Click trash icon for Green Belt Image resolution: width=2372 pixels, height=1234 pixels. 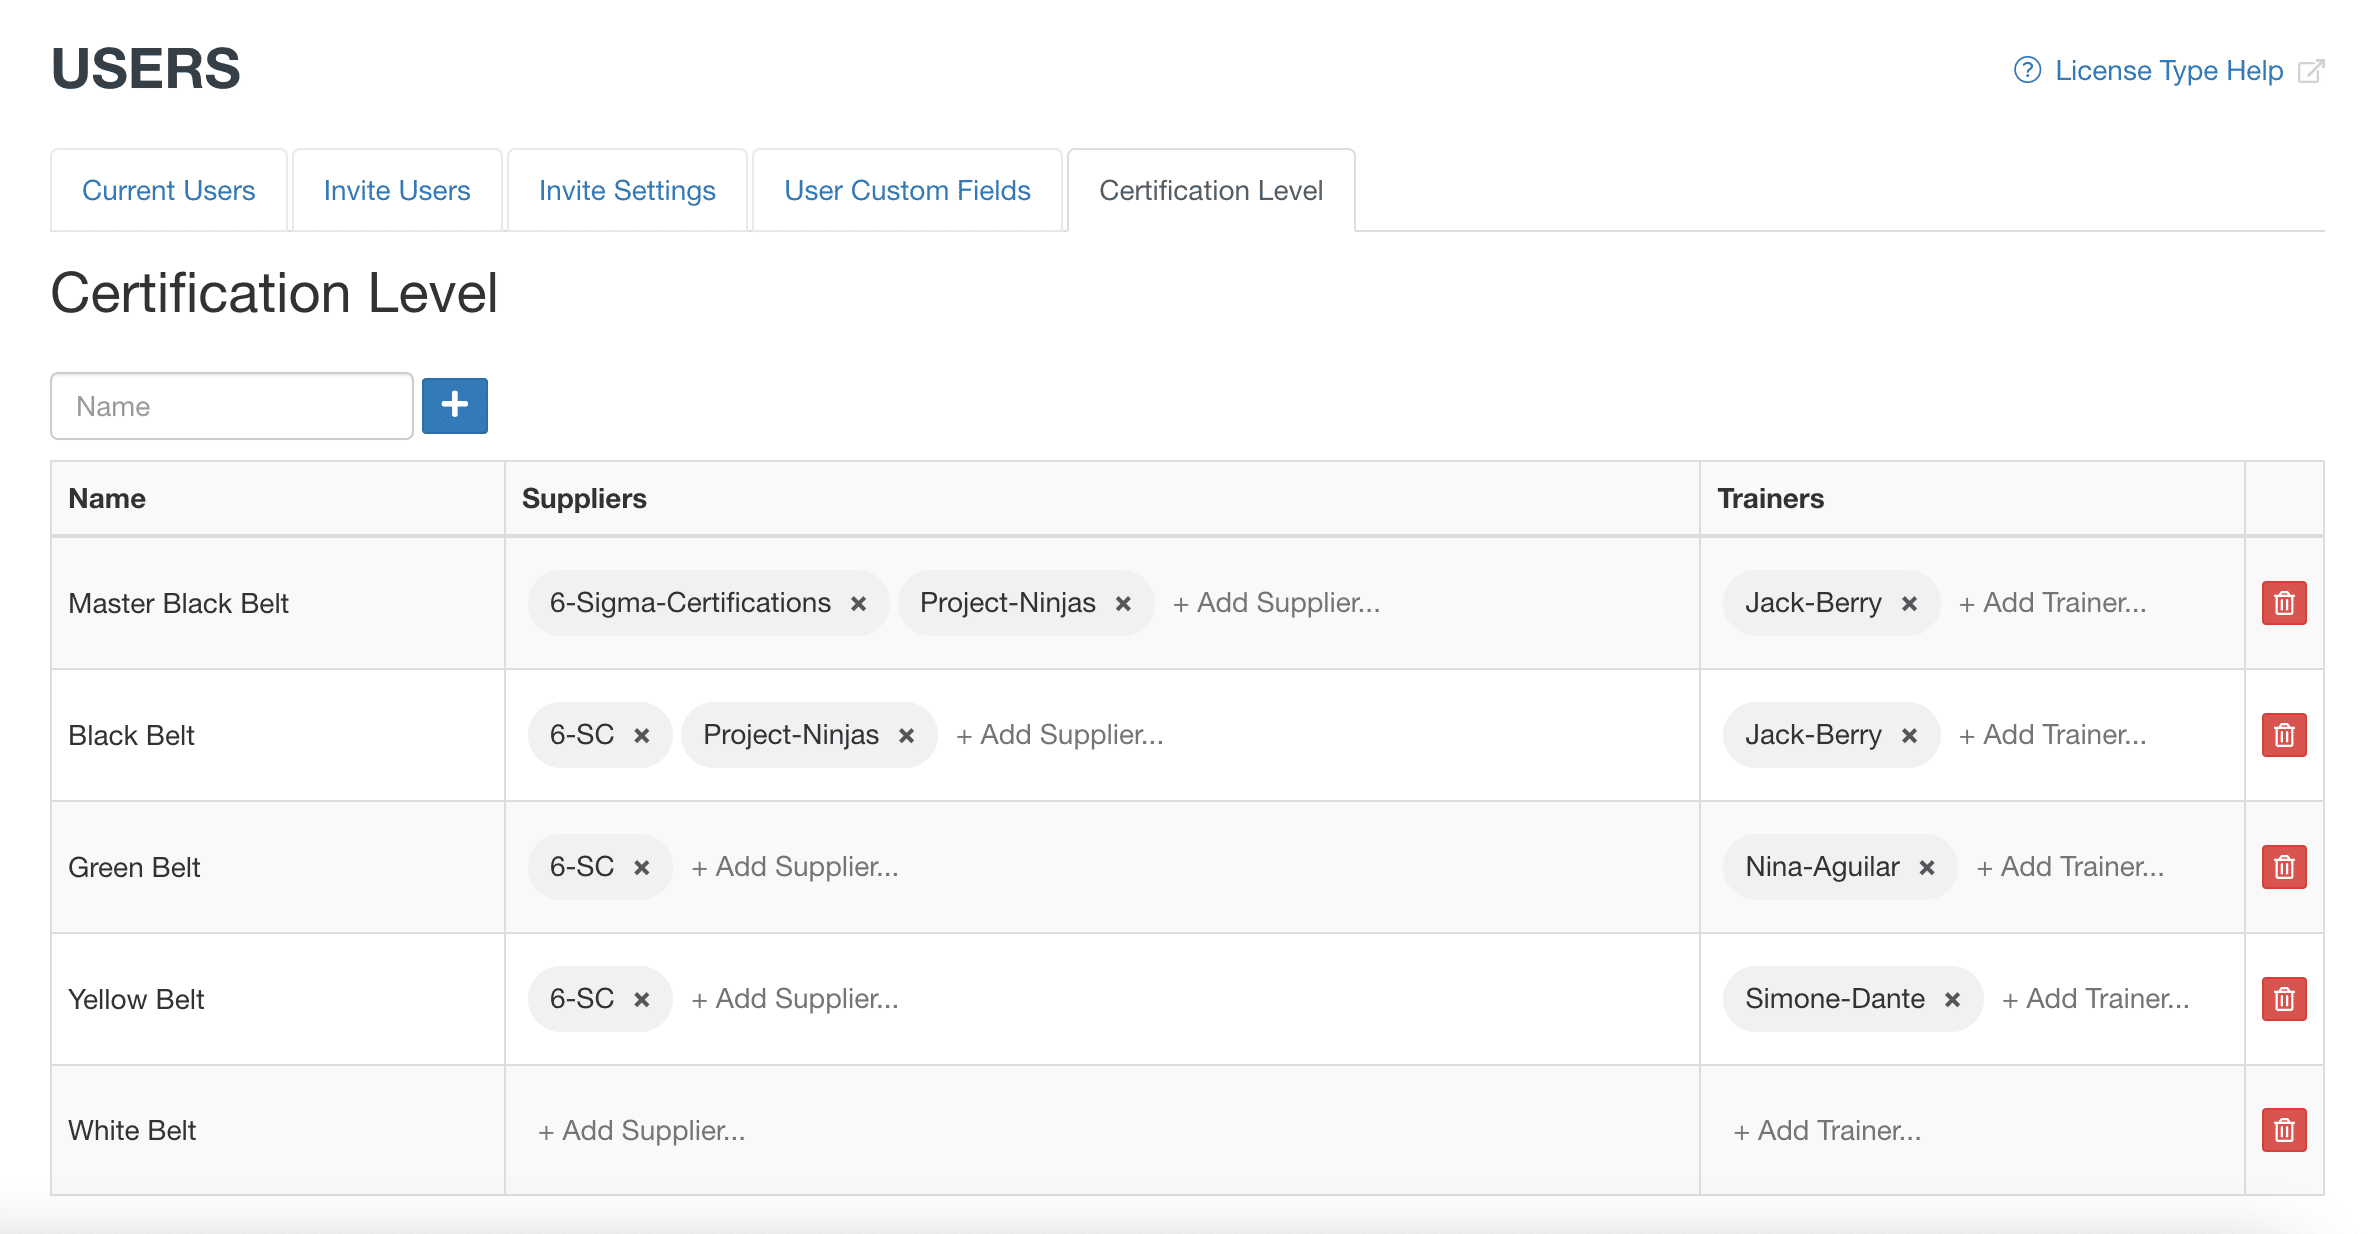point(2284,867)
